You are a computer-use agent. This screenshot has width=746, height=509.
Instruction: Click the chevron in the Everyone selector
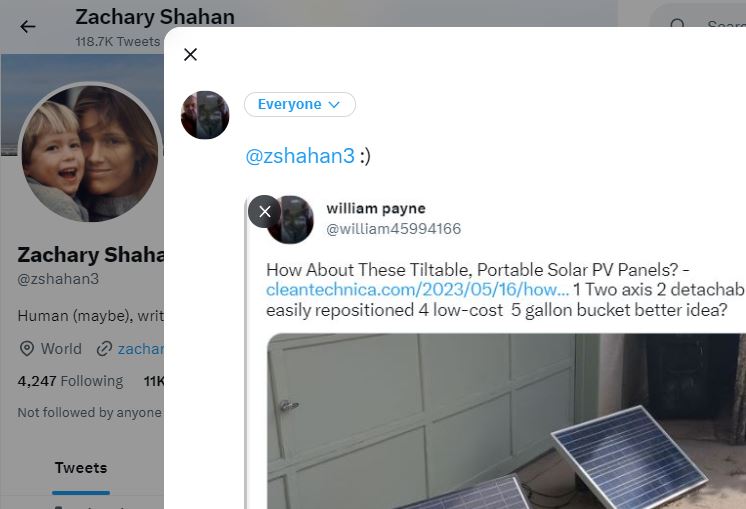pyautogui.click(x=334, y=105)
